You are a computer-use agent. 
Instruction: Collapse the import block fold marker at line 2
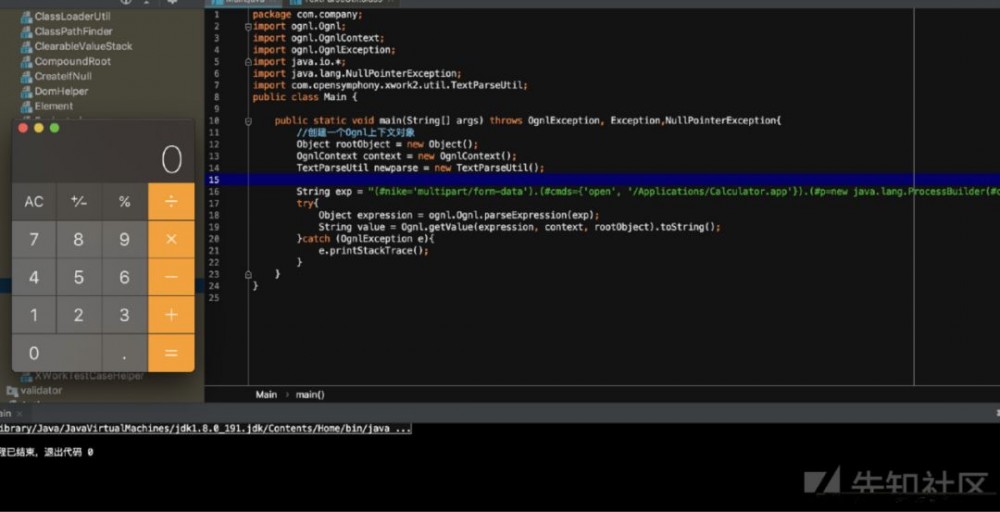tap(248, 27)
